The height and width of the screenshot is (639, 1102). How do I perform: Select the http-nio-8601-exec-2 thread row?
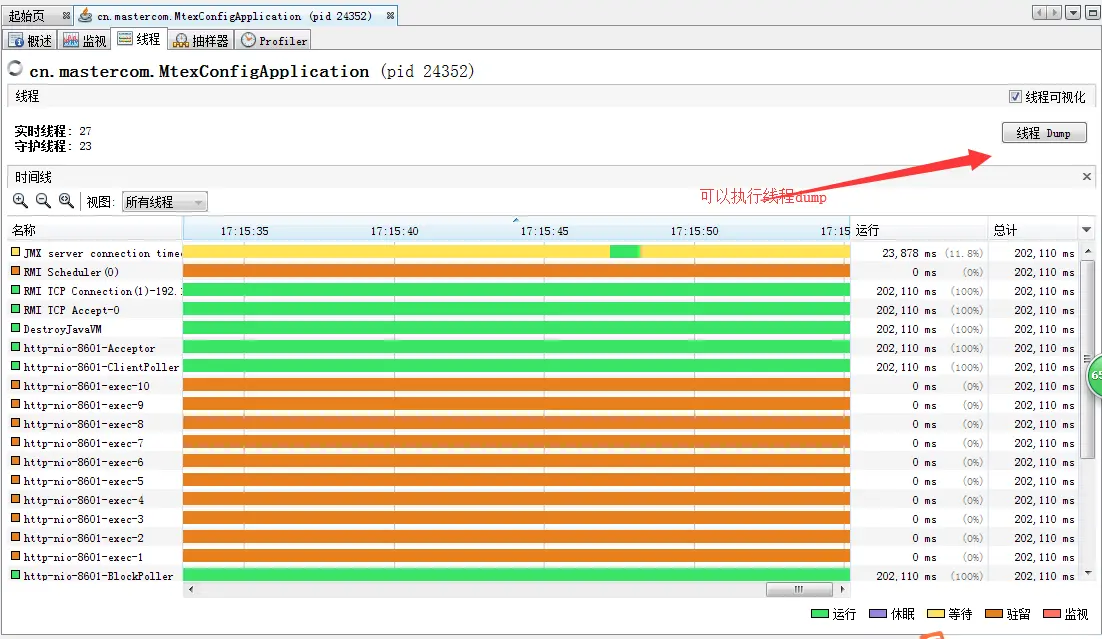point(543,537)
